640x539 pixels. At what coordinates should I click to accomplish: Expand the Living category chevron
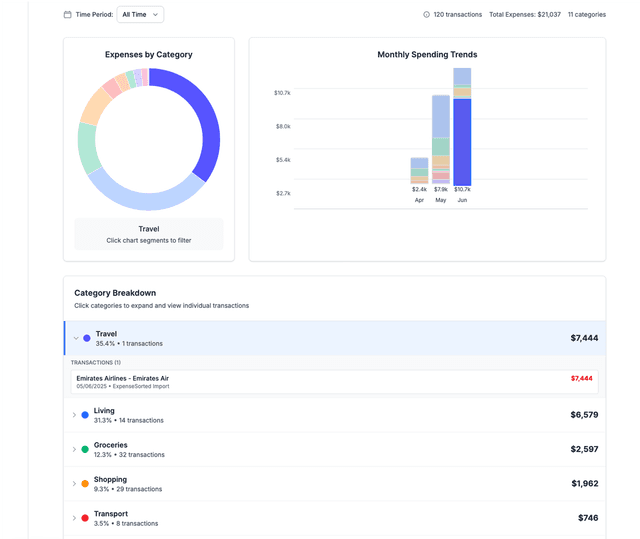click(x=74, y=415)
